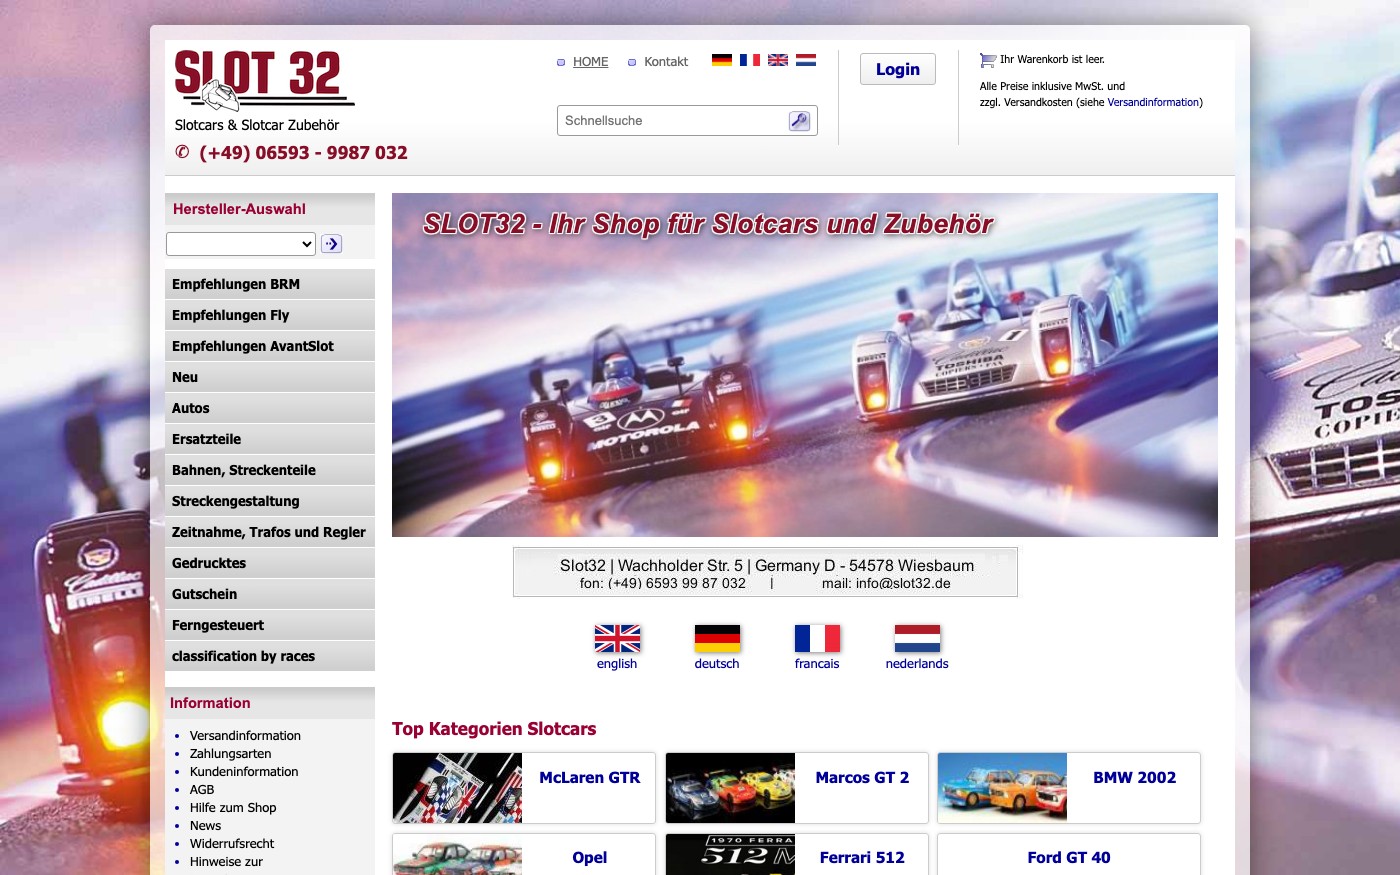Open the HOME menu link
Viewport: 1400px width, 875px height.
click(590, 62)
